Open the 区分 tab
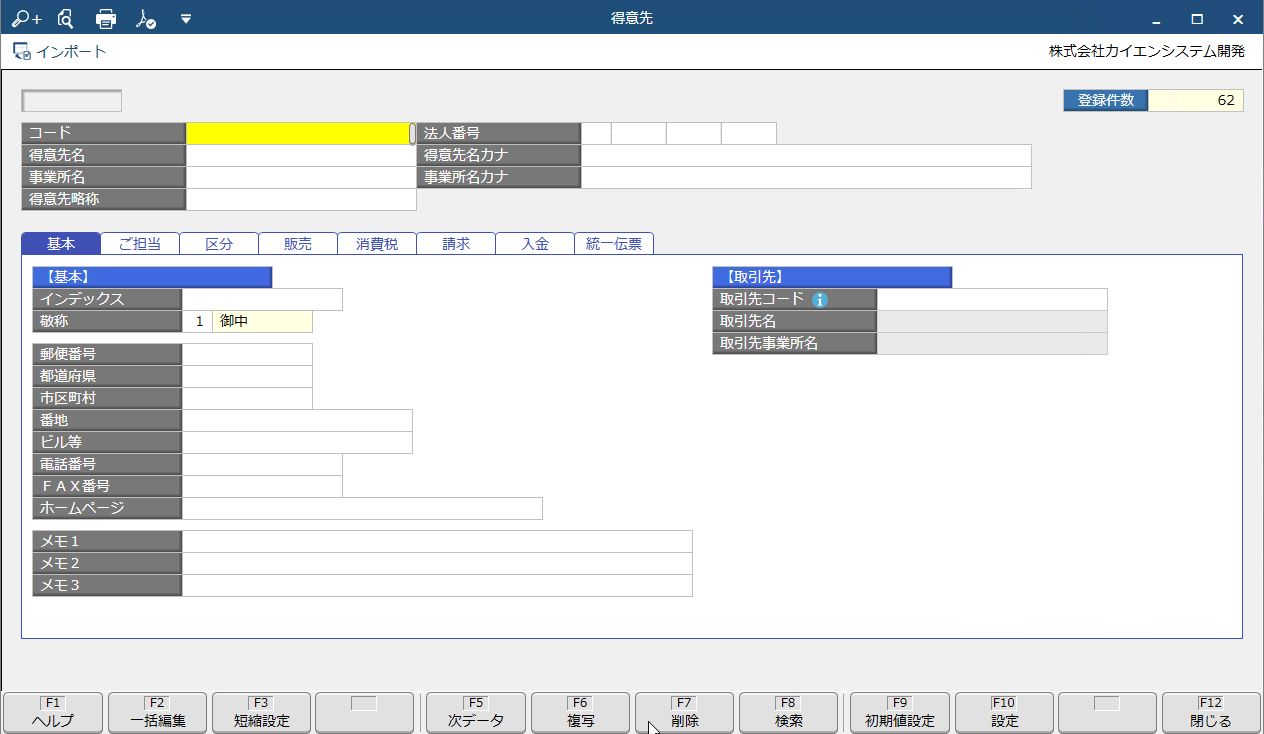1264x734 pixels. coord(219,243)
